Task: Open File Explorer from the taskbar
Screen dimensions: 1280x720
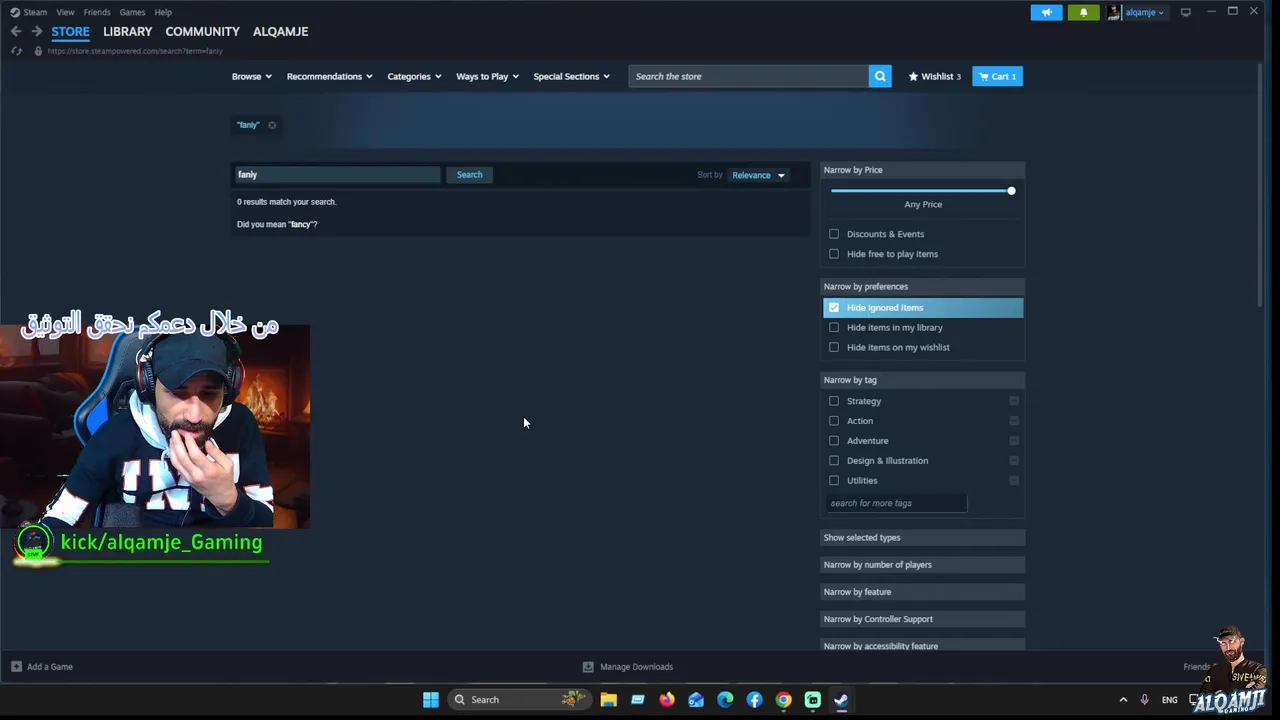Action: click(608, 699)
